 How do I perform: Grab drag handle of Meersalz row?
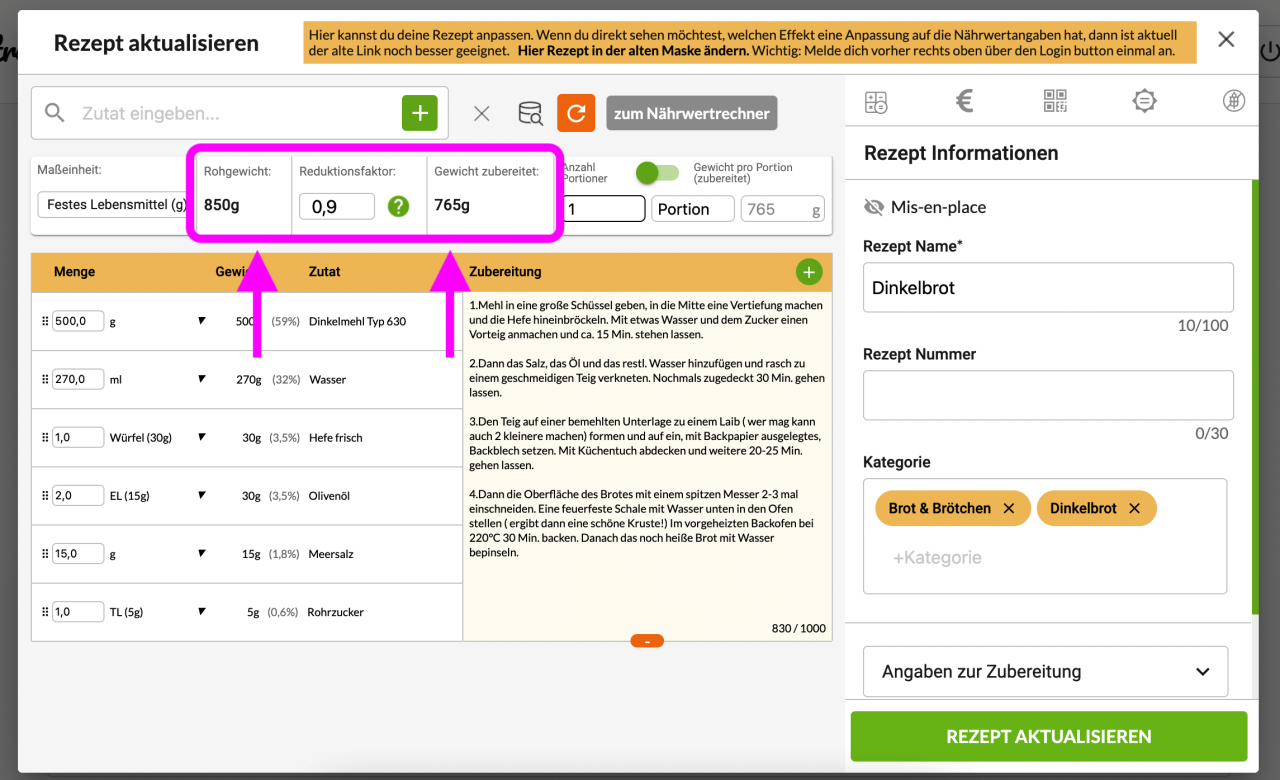point(45,554)
